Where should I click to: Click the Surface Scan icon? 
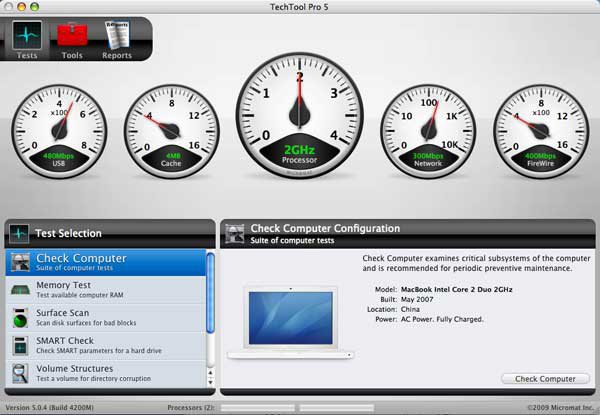[21, 318]
